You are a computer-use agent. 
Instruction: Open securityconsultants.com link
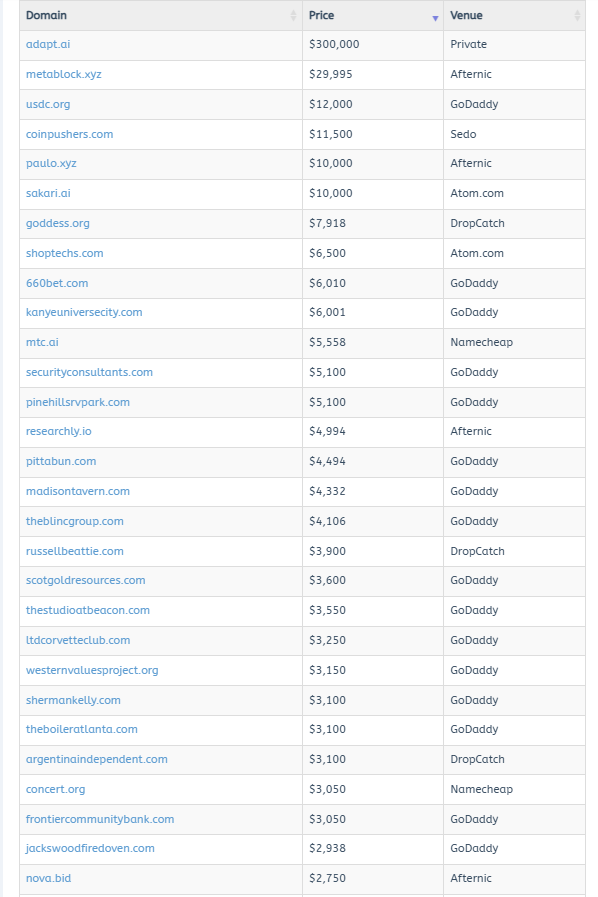(x=89, y=372)
